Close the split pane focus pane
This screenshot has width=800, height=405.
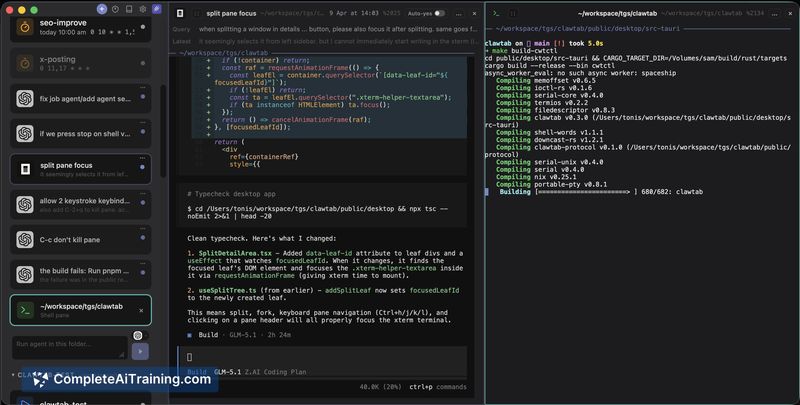pos(474,14)
